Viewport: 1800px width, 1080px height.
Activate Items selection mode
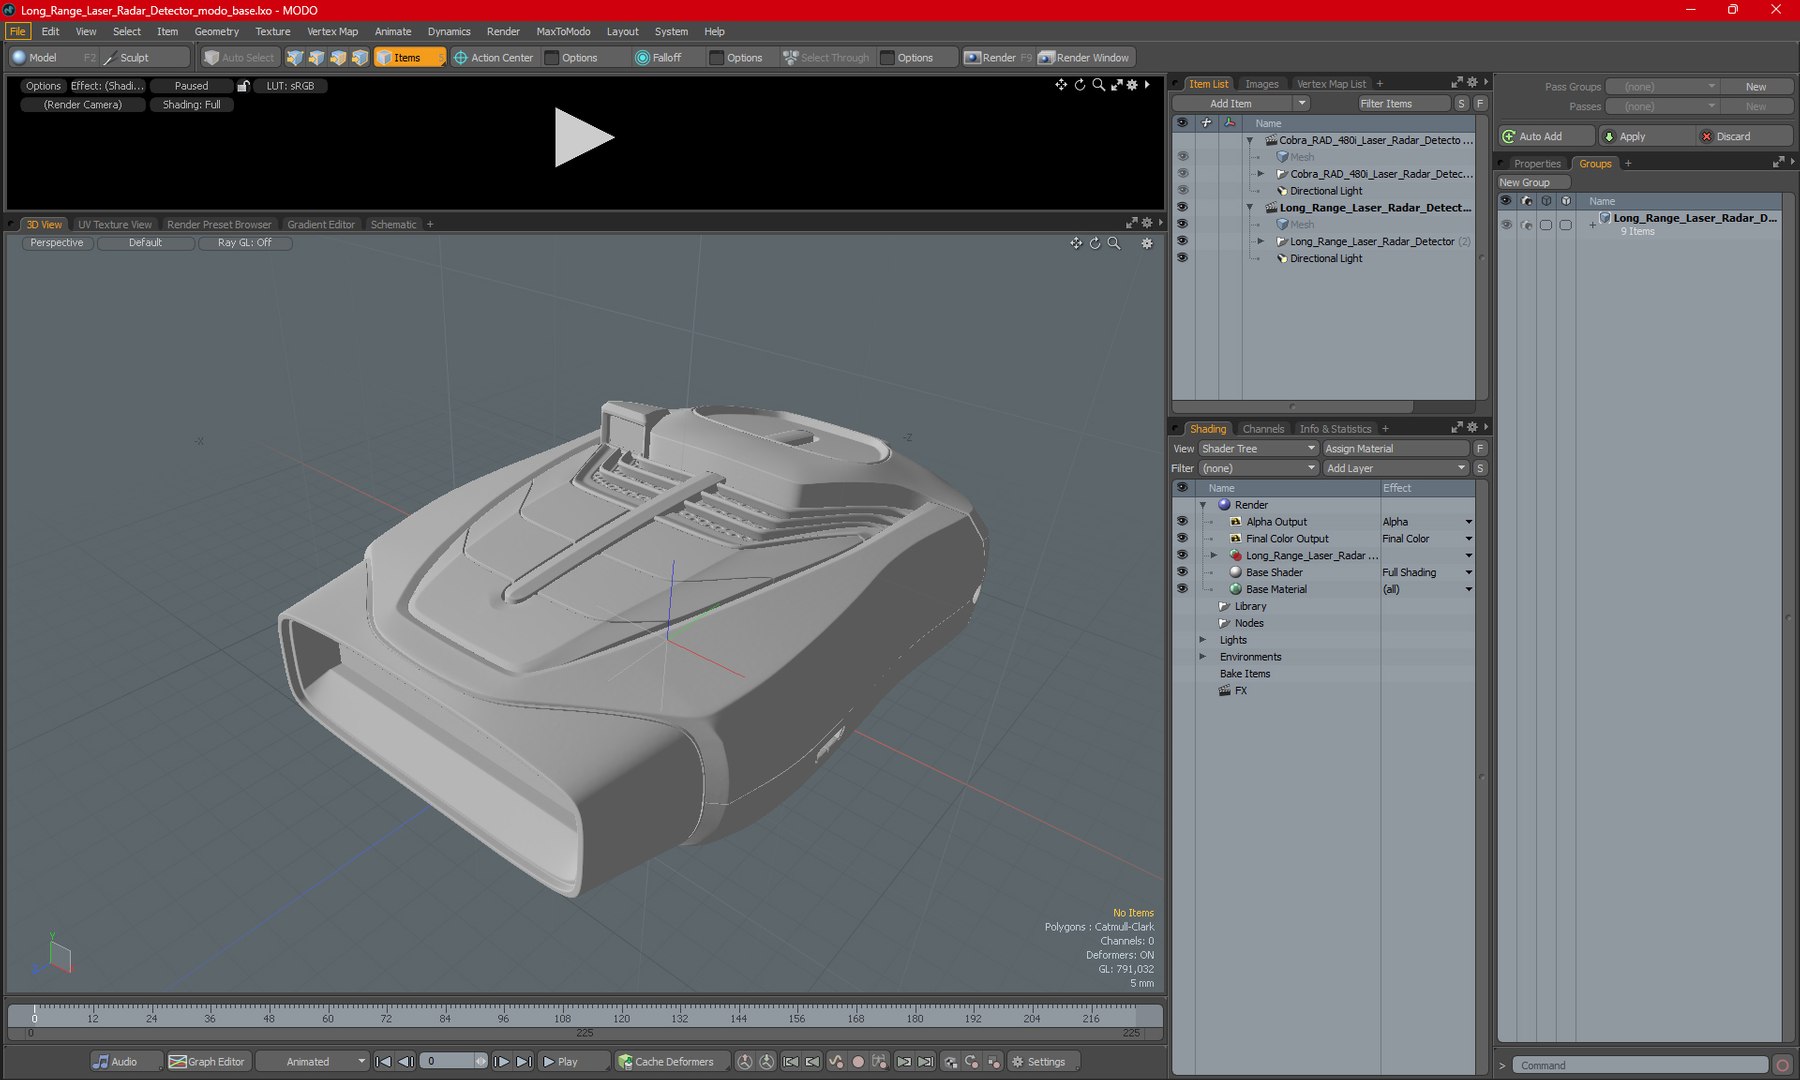click(409, 58)
